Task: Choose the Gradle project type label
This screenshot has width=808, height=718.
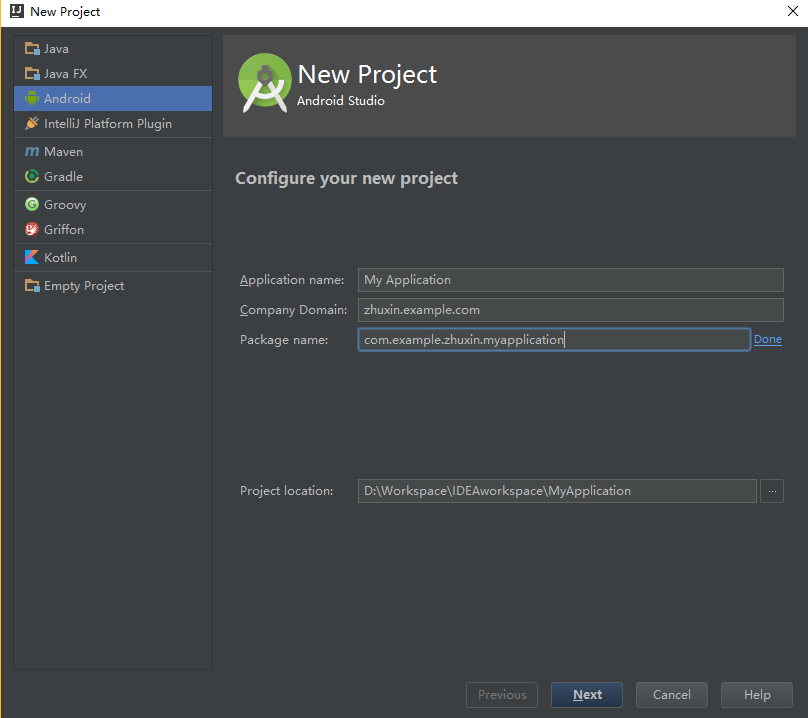Action: [x=63, y=176]
